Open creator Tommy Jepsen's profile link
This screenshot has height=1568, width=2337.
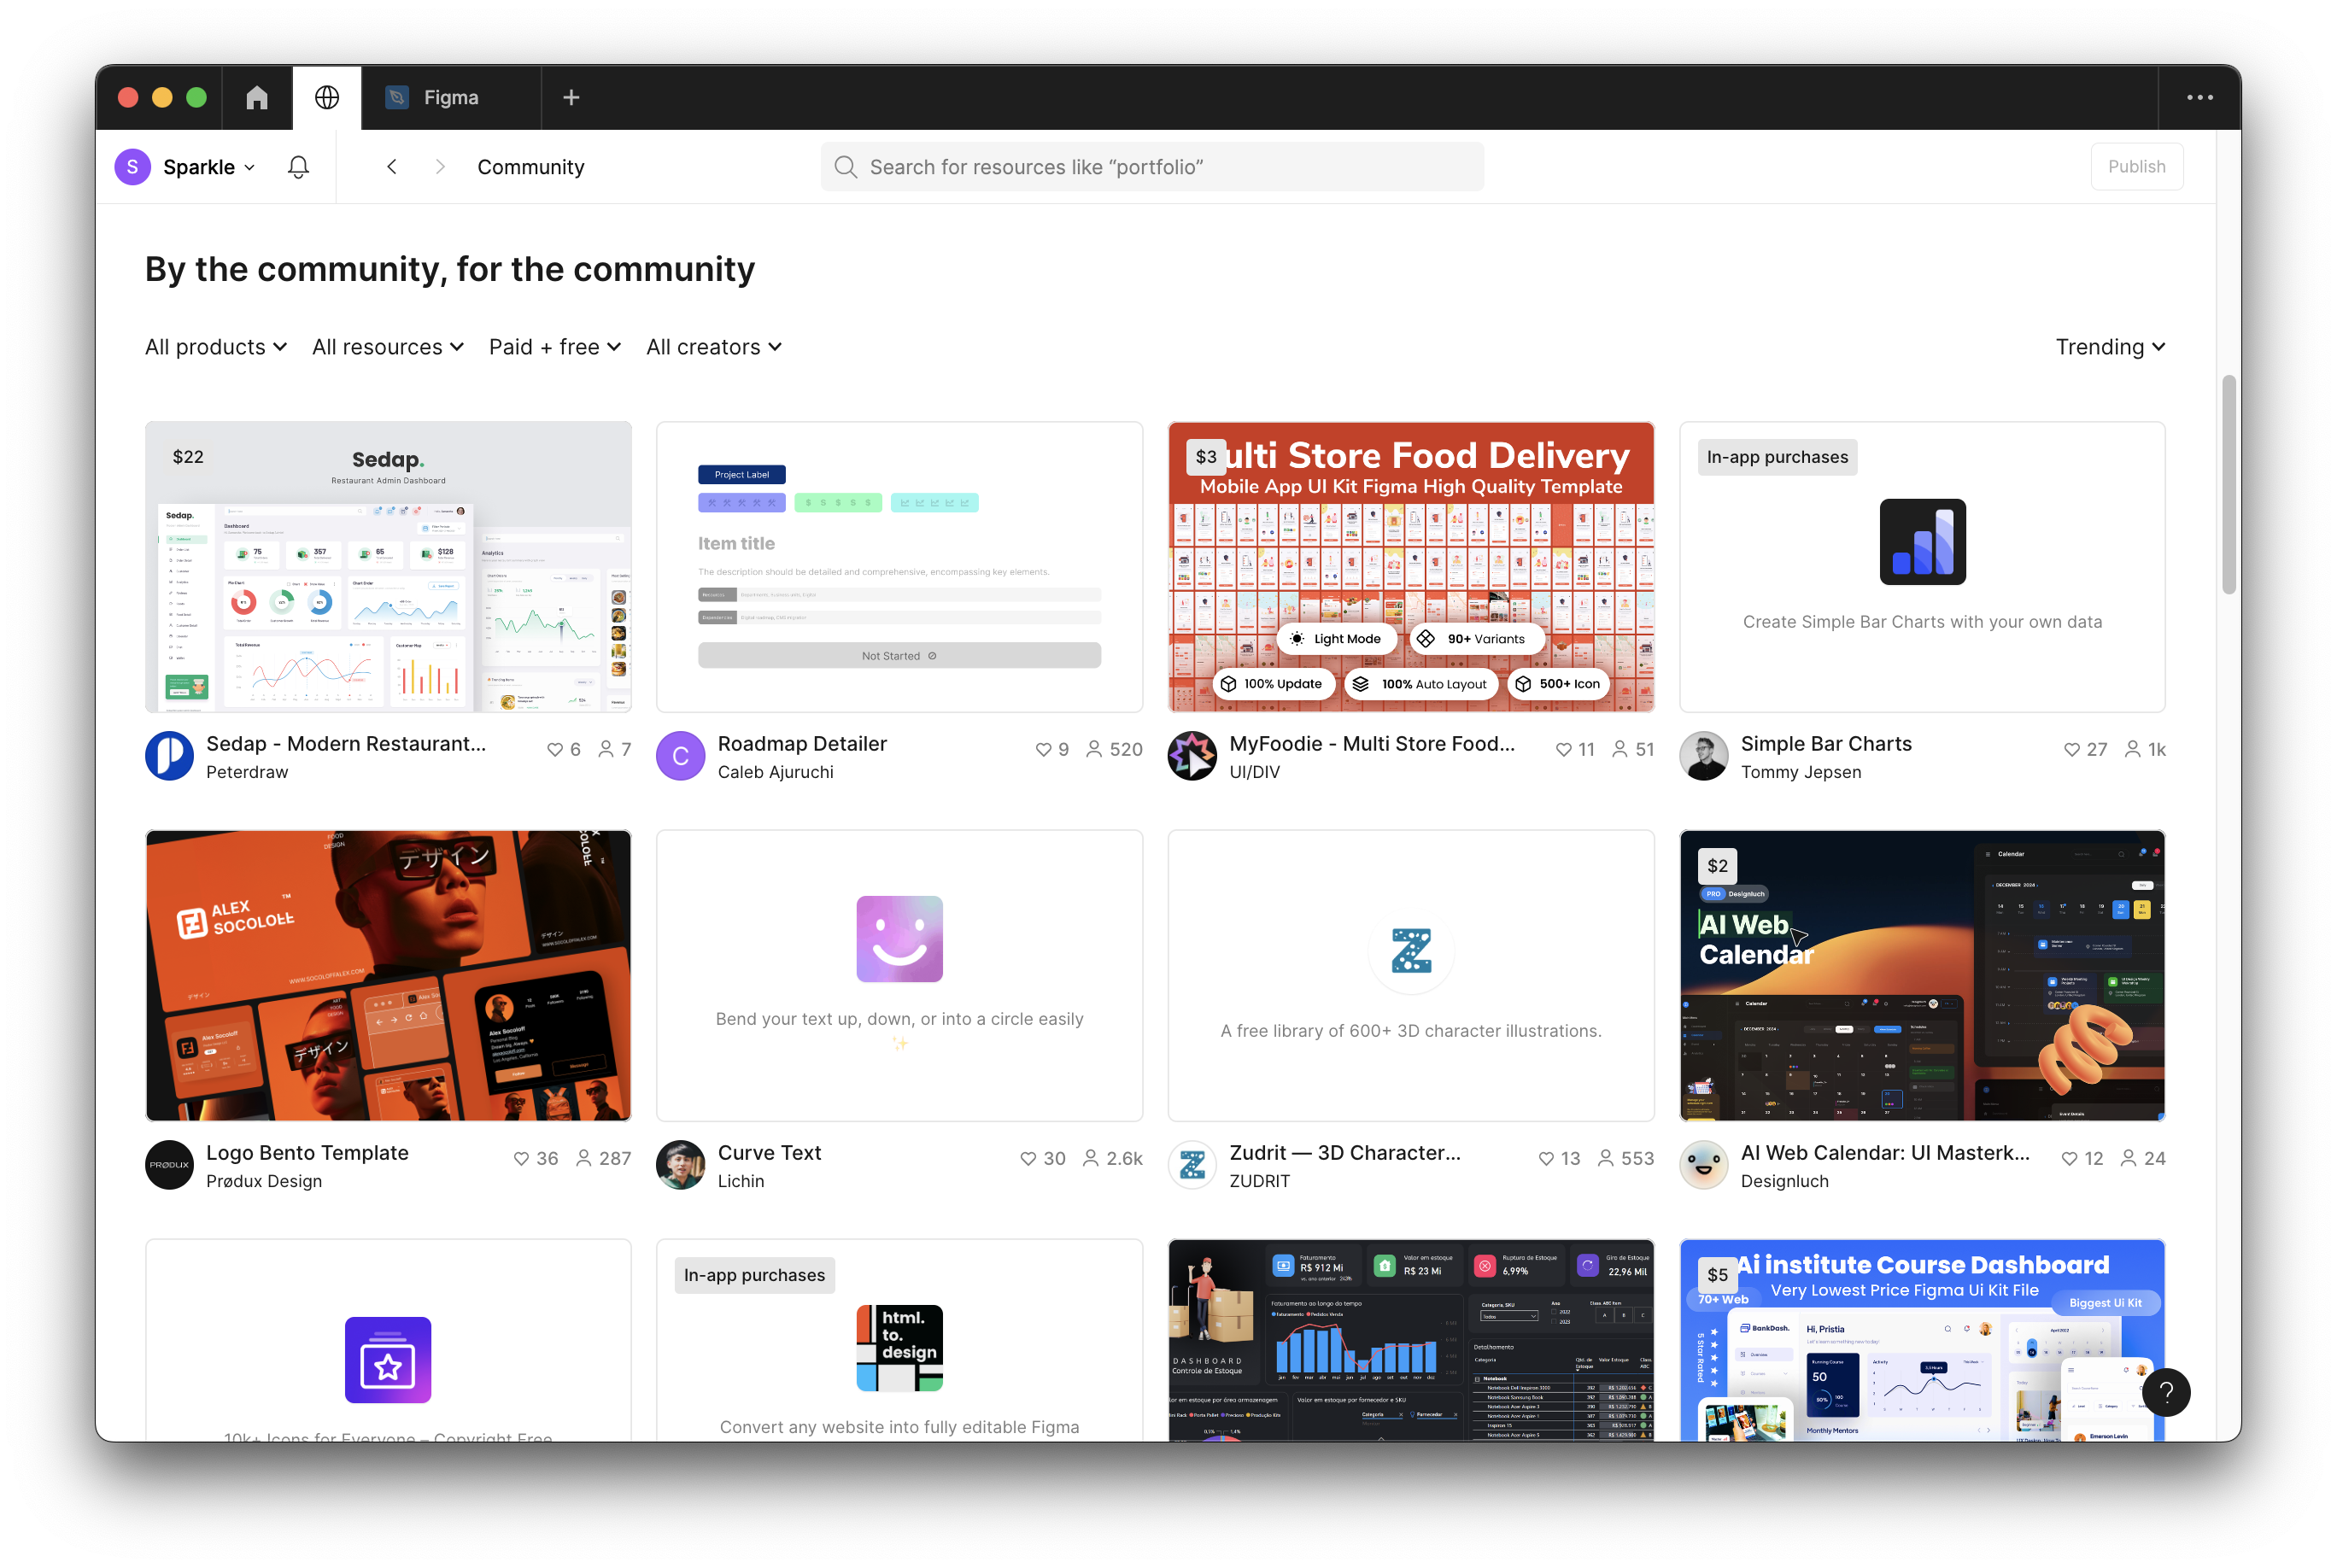tap(1800, 772)
